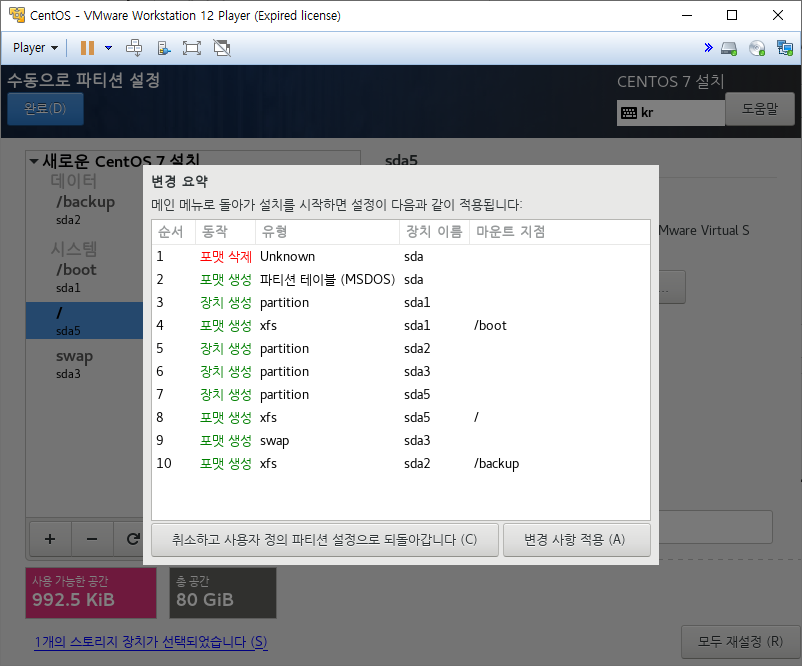Send Ctrl+Alt+Del to the VM
Viewport: 802px width, 666px height.
(x=134, y=48)
